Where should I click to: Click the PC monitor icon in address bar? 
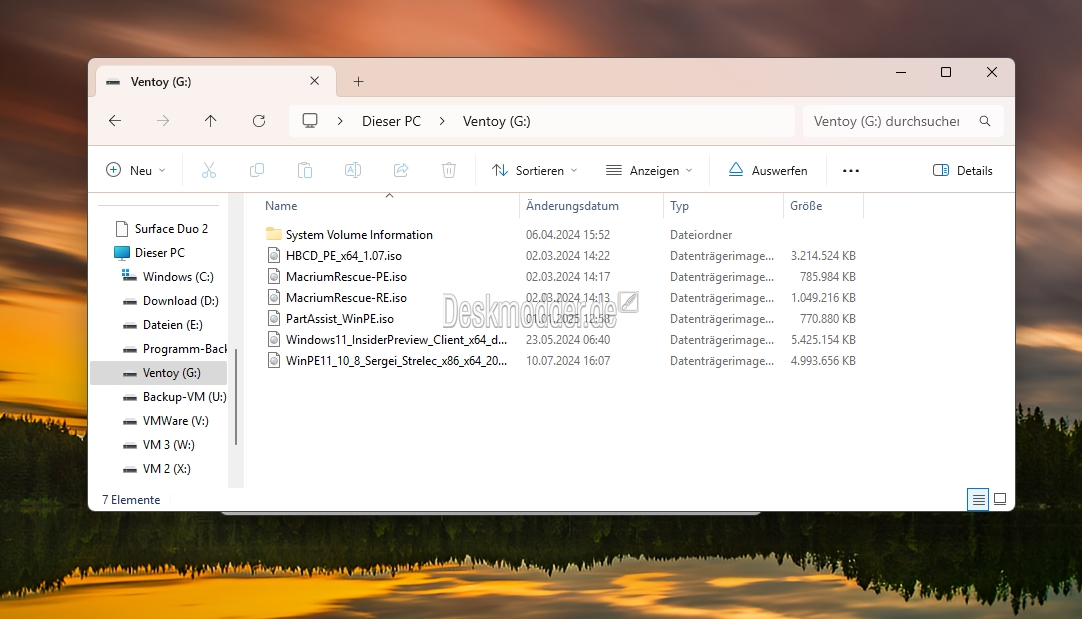(x=310, y=121)
